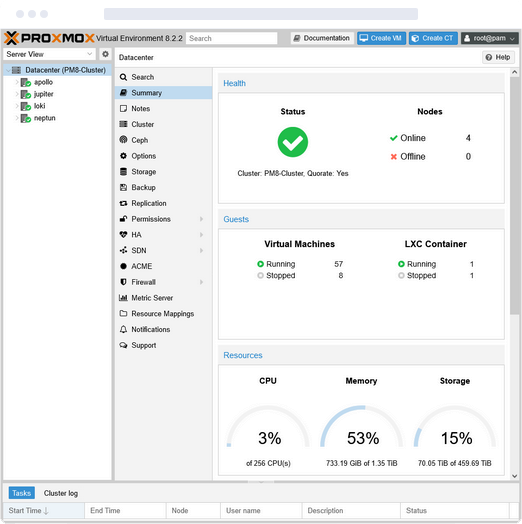Click the Create CT button

point(433,38)
